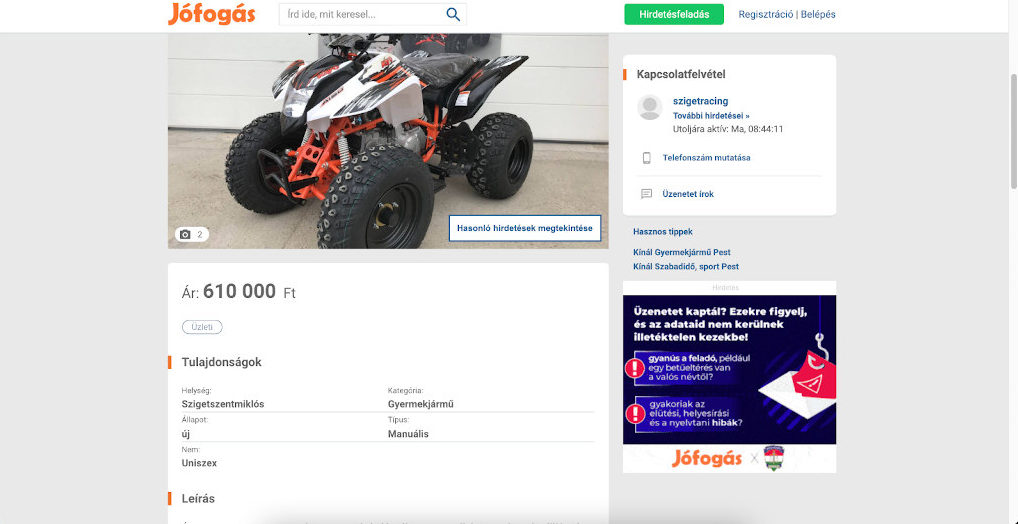Image resolution: width=1018 pixels, height=524 pixels.
Task: Click the seller avatar icon
Action: coord(650,107)
